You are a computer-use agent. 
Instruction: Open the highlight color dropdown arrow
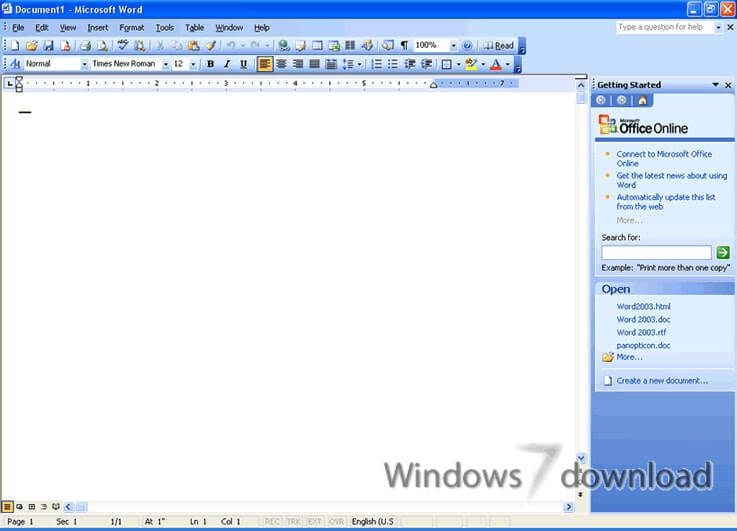(x=483, y=64)
